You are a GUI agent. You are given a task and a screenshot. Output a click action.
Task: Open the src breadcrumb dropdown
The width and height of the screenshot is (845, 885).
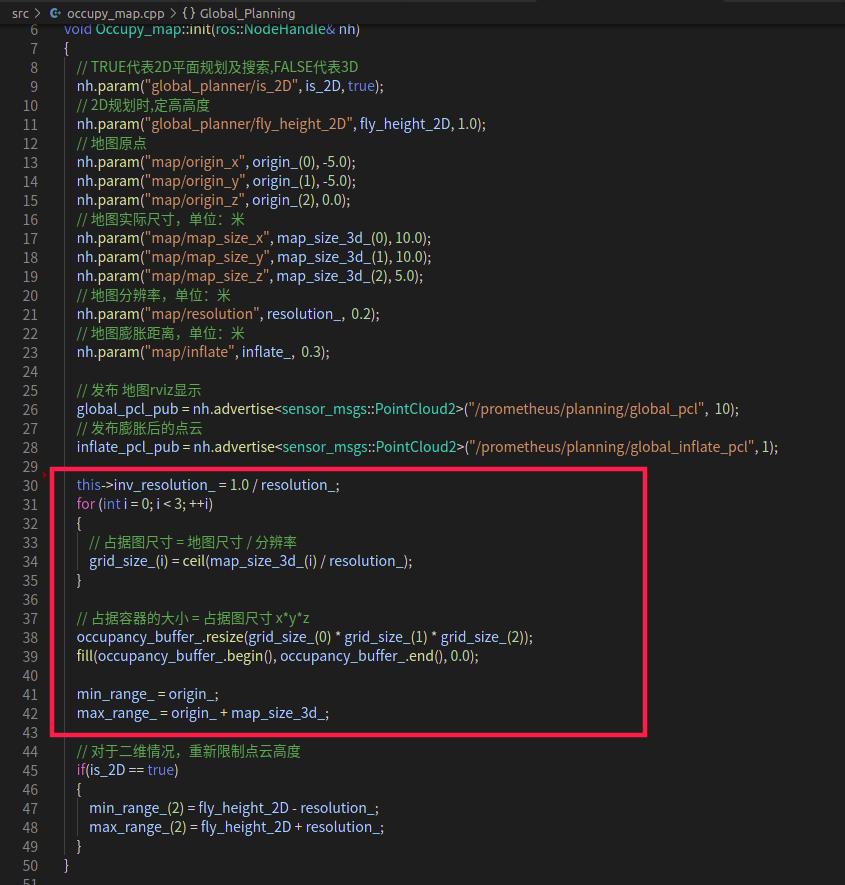[x=18, y=13]
